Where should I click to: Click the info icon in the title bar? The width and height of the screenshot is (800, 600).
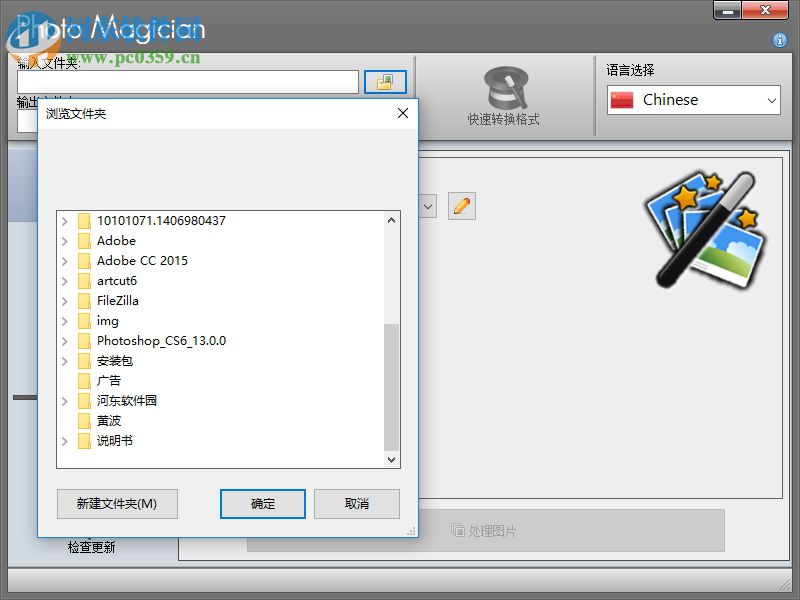click(x=778, y=40)
